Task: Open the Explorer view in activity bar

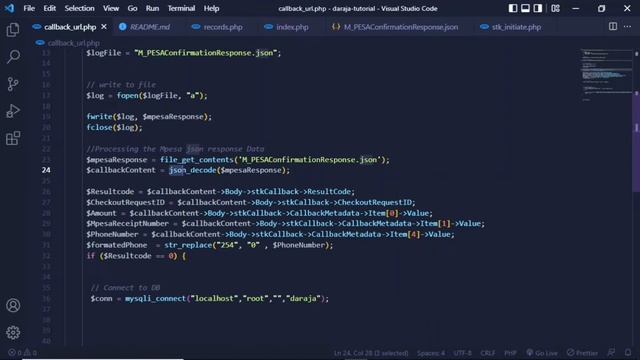Action: point(13,30)
